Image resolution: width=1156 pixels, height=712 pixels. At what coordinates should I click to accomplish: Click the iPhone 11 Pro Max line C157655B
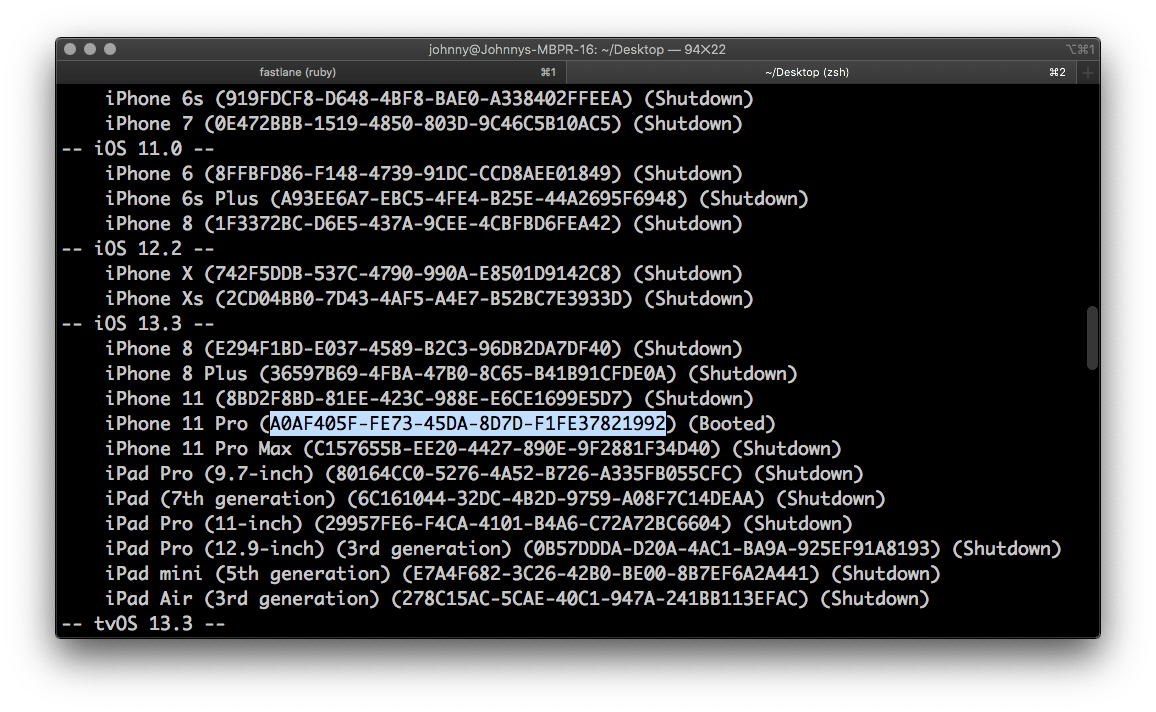(x=473, y=449)
